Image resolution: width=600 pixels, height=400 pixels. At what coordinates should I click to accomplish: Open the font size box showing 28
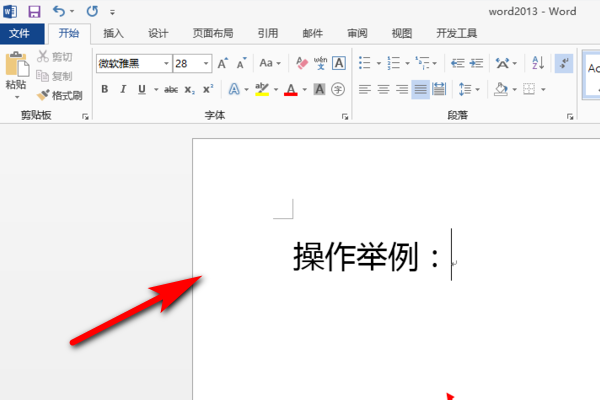click(192, 63)
